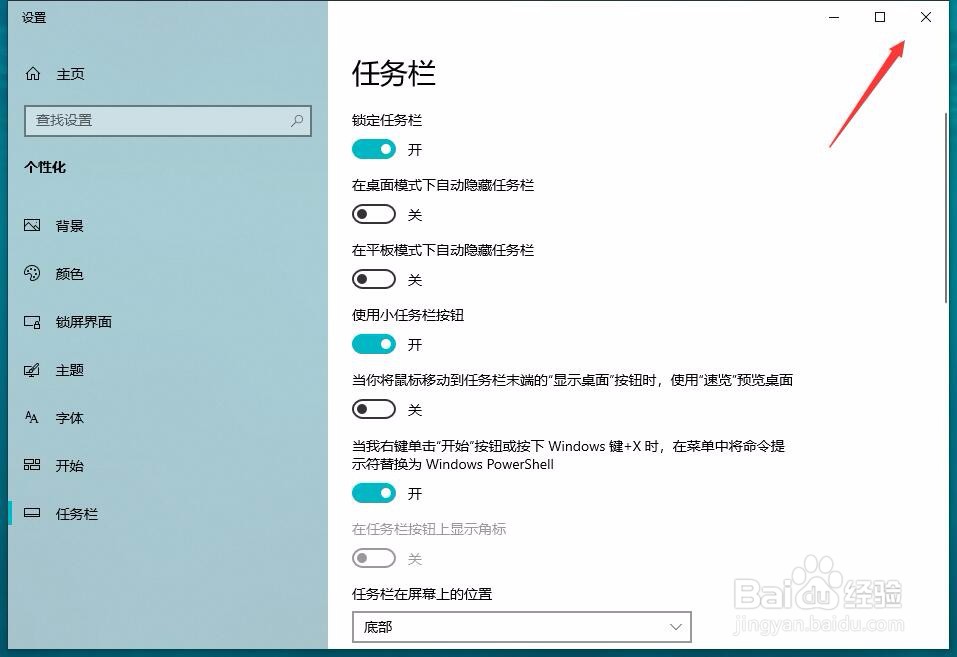Click the 主页 (Home) house icon
Screen dimensions: 957x657
click(31, 73)
